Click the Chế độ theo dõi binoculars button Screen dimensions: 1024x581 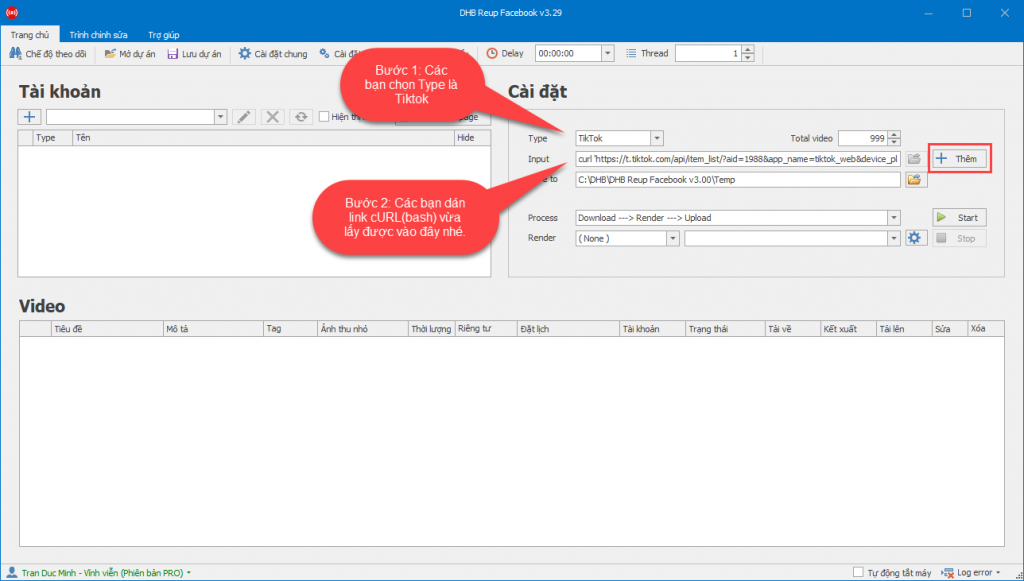pyautogui.click(x=47, y=54)
